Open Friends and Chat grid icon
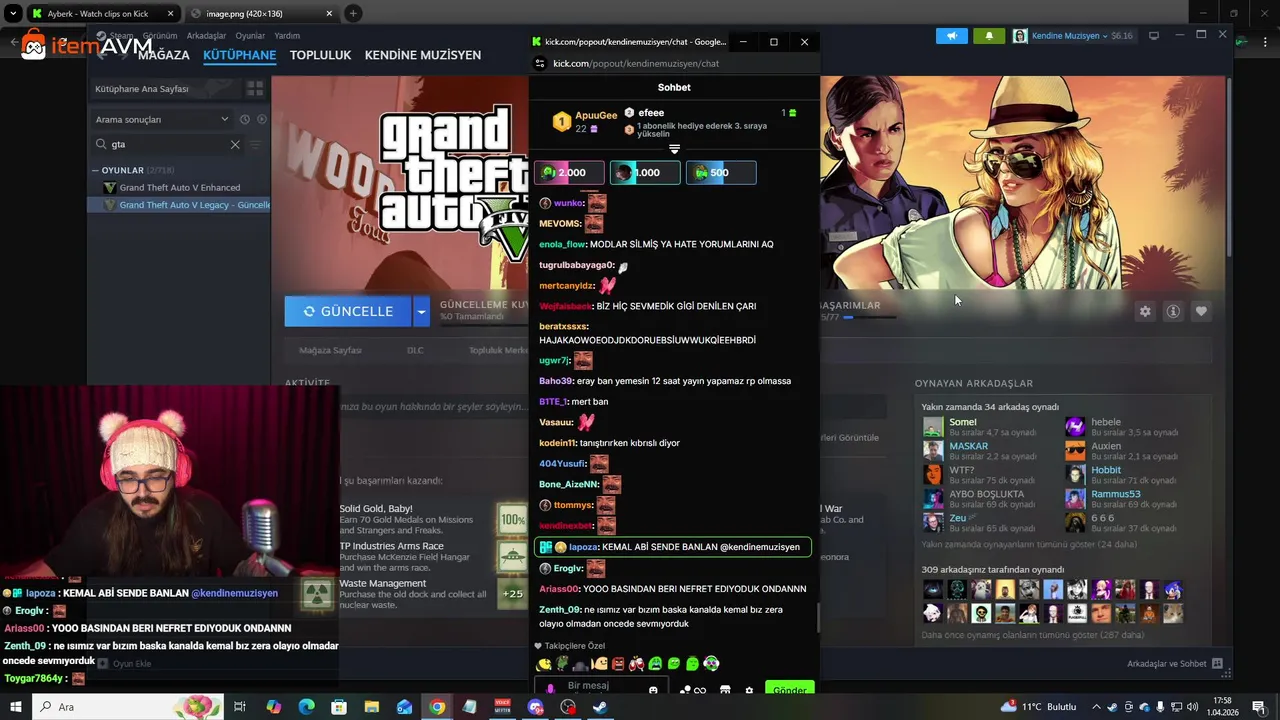1280x720 pixels. [1217, 664]
